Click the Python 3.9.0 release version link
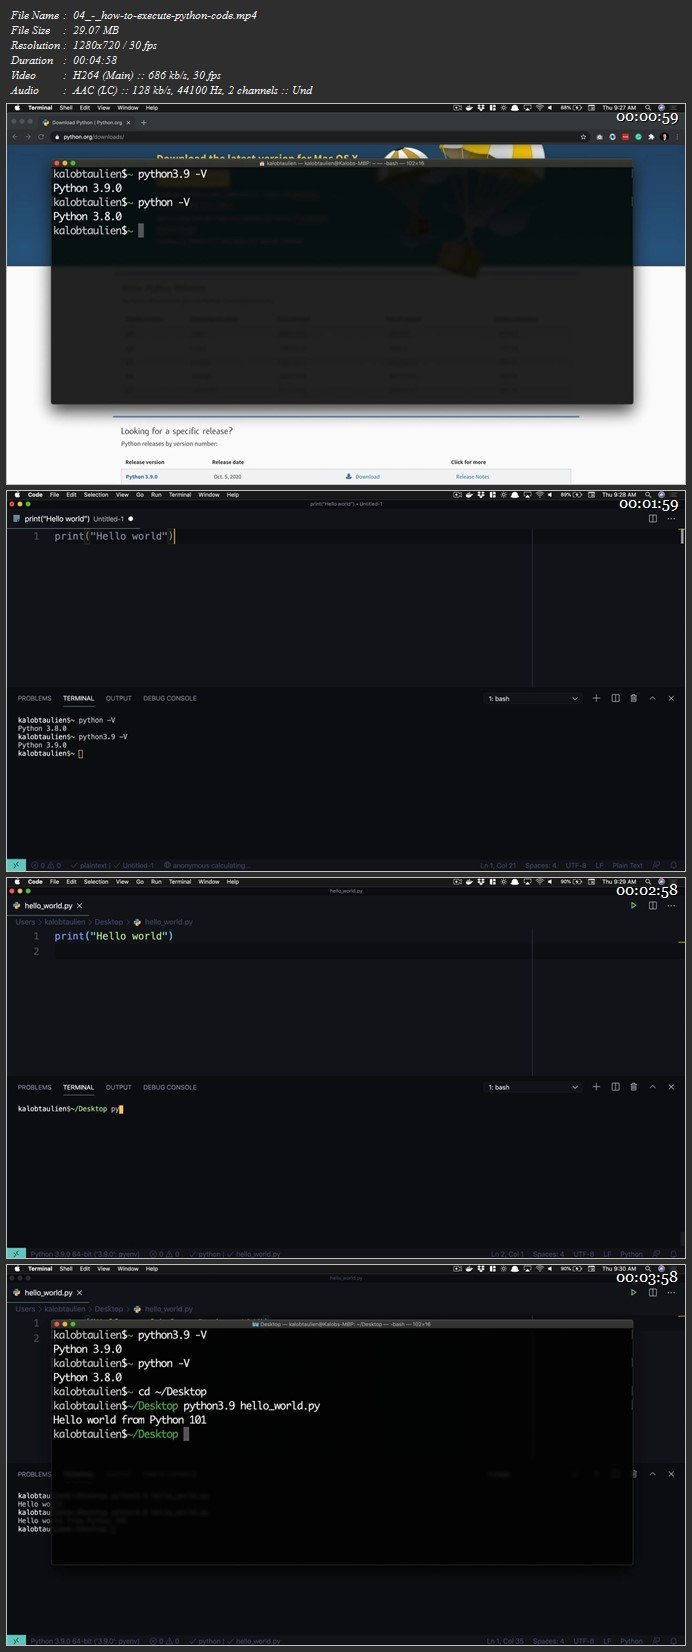Image resolution: width=692 pixels, height=1652 pixels. pos(141,477)
